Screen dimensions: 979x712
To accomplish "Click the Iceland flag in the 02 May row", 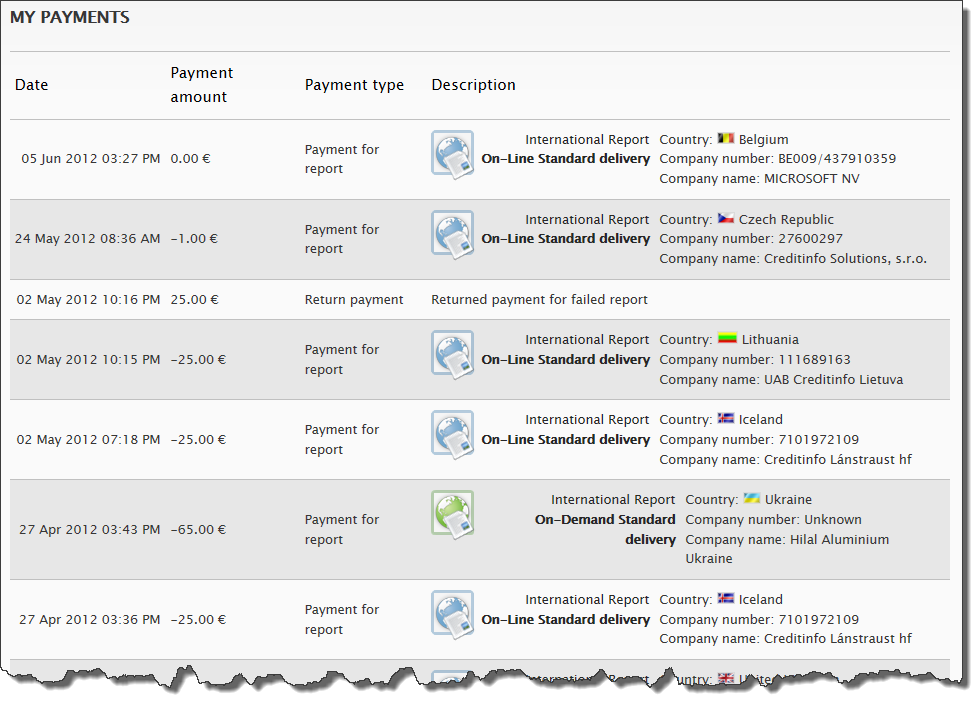I will [726, 420].
